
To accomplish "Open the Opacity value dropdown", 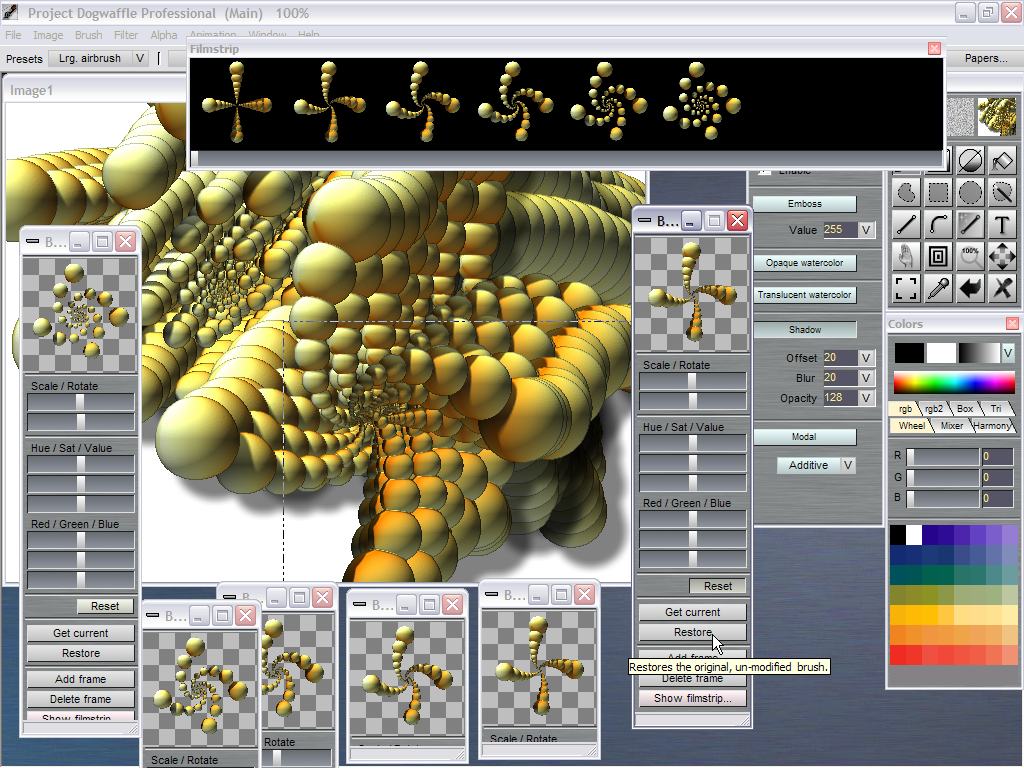I will click(x=866, y=398).
